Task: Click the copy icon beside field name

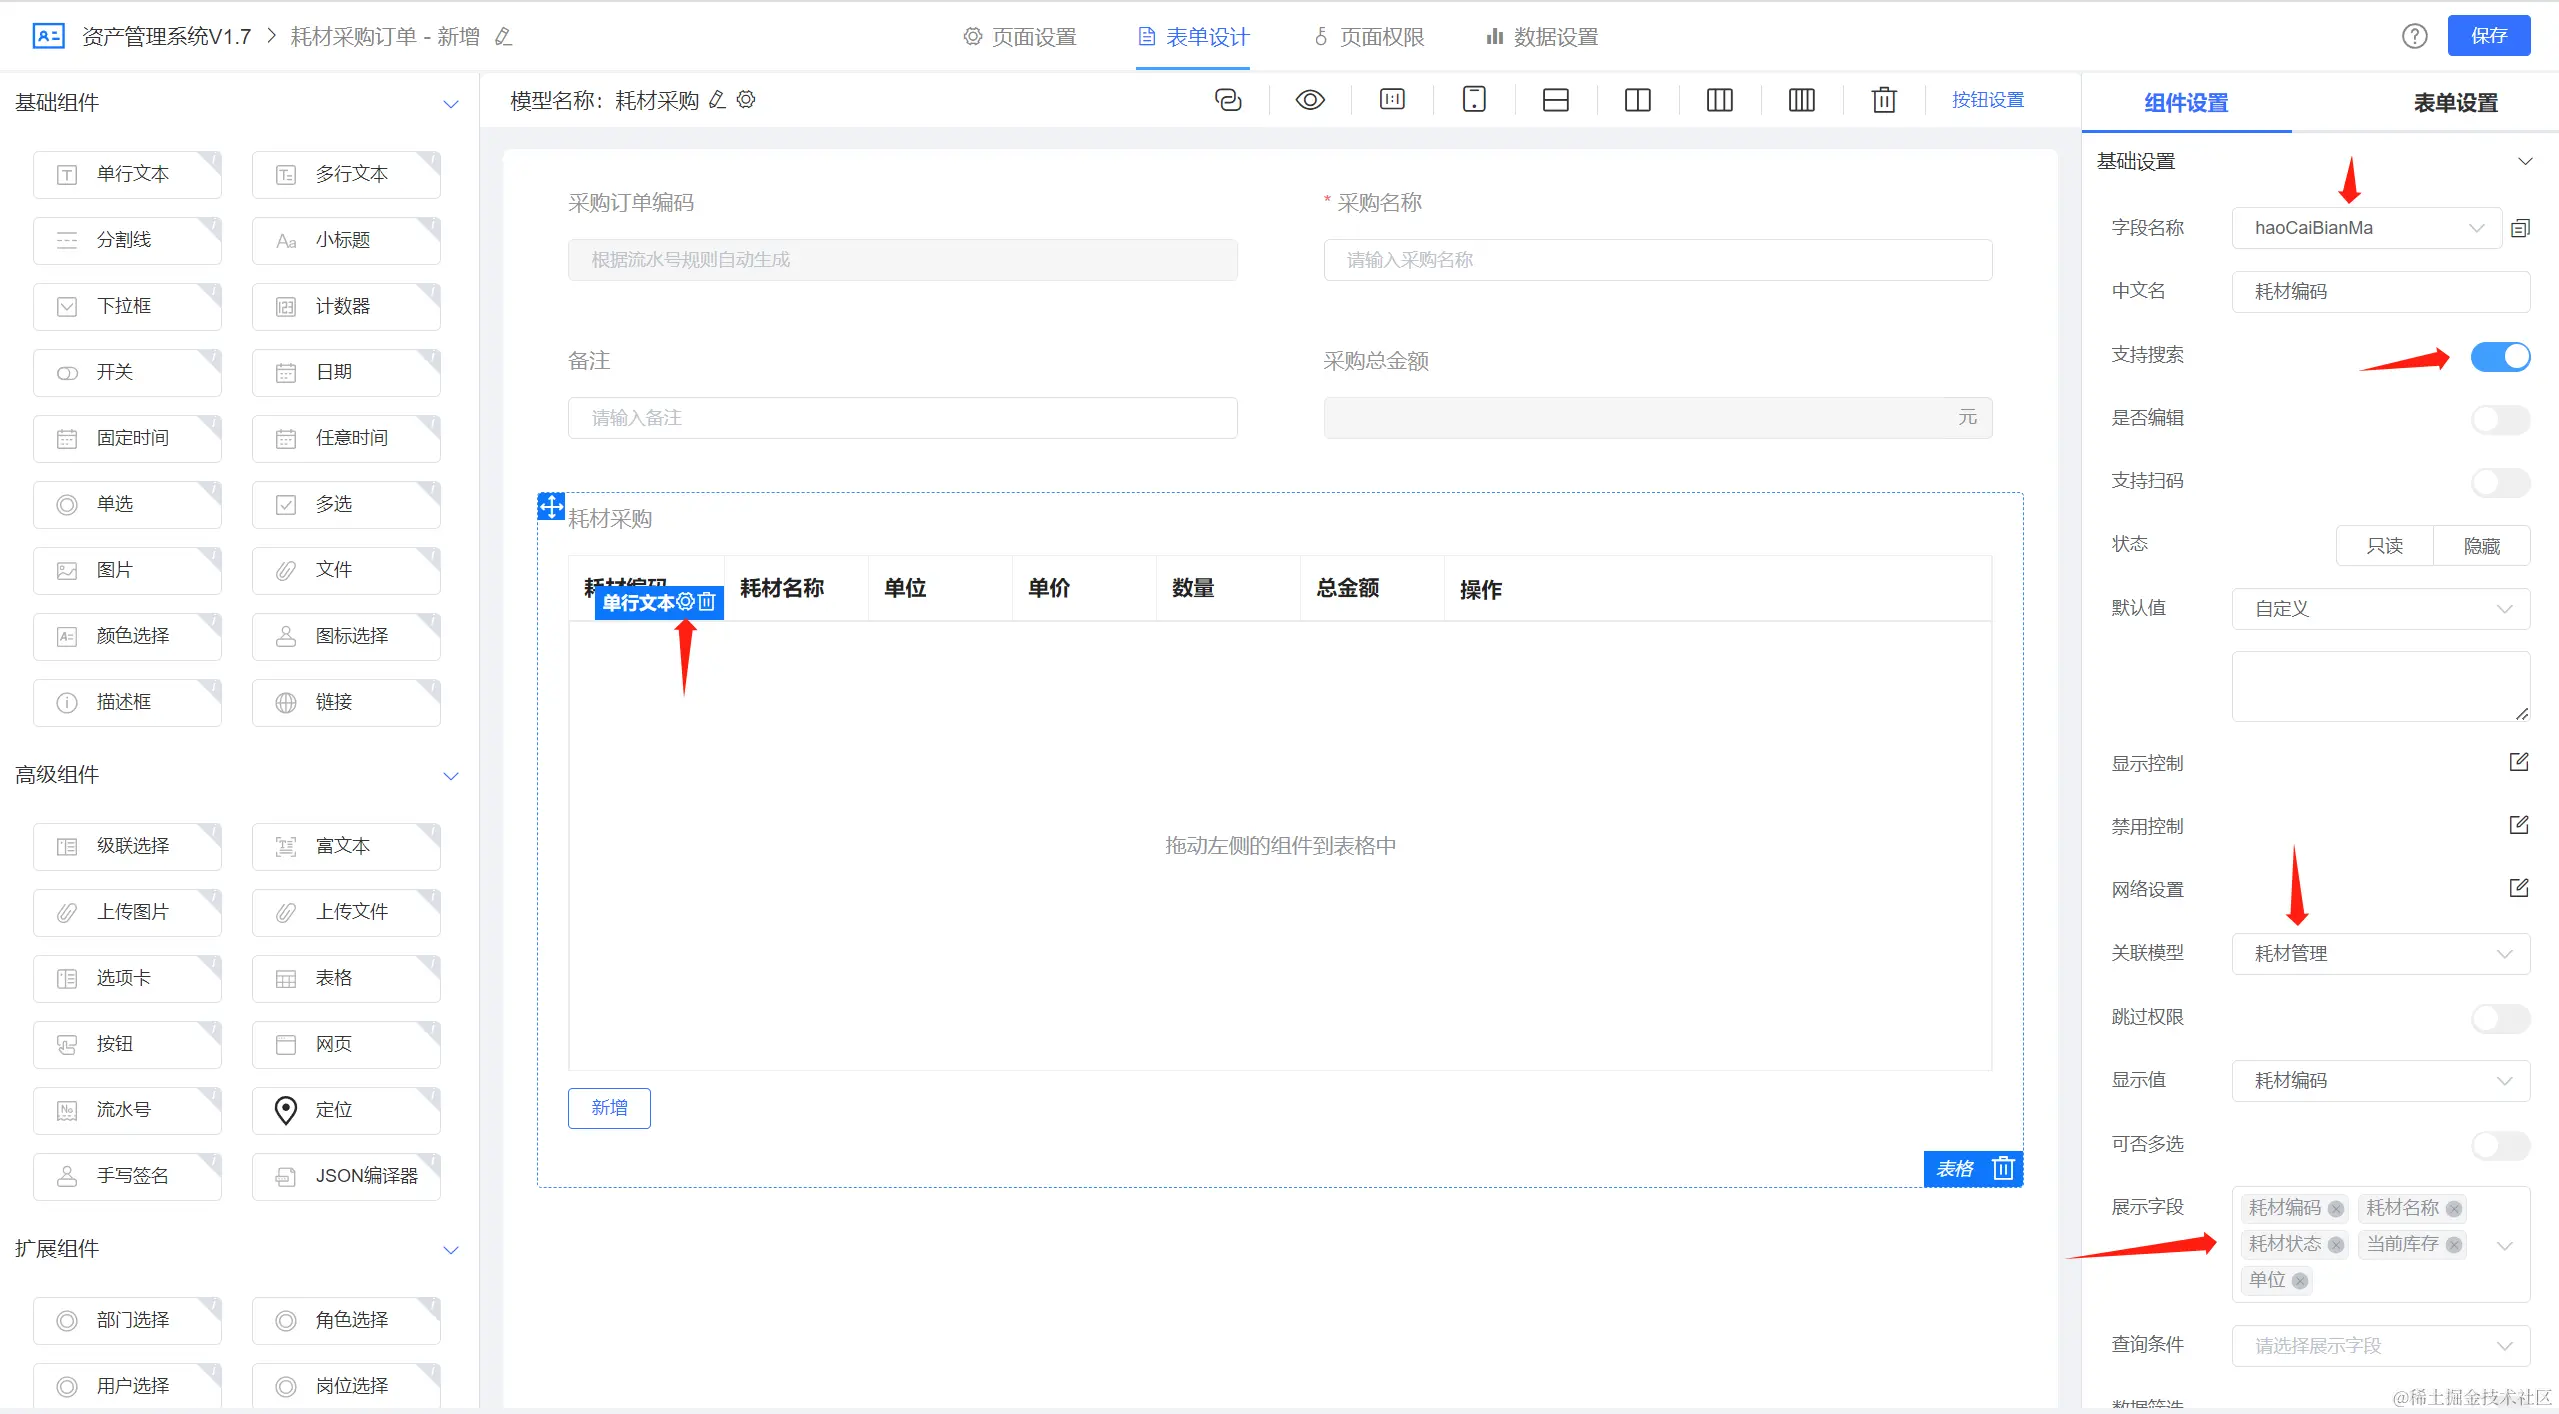Action: 2521,228
